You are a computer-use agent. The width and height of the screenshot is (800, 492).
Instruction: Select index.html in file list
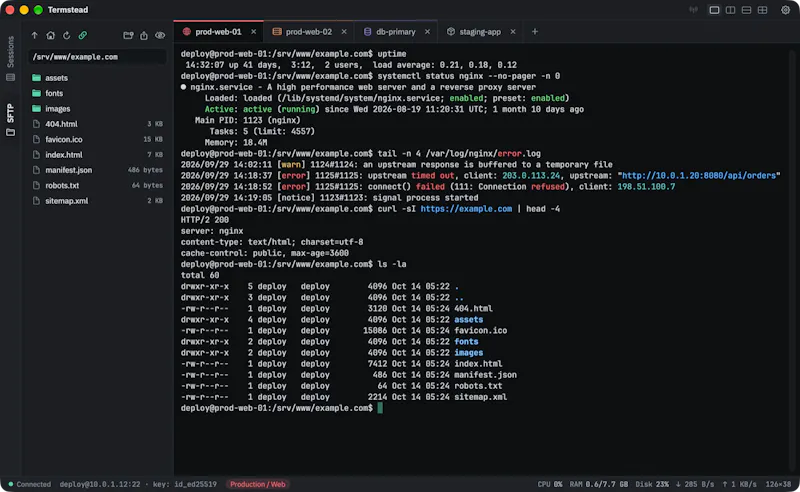(x=97, y=155)
